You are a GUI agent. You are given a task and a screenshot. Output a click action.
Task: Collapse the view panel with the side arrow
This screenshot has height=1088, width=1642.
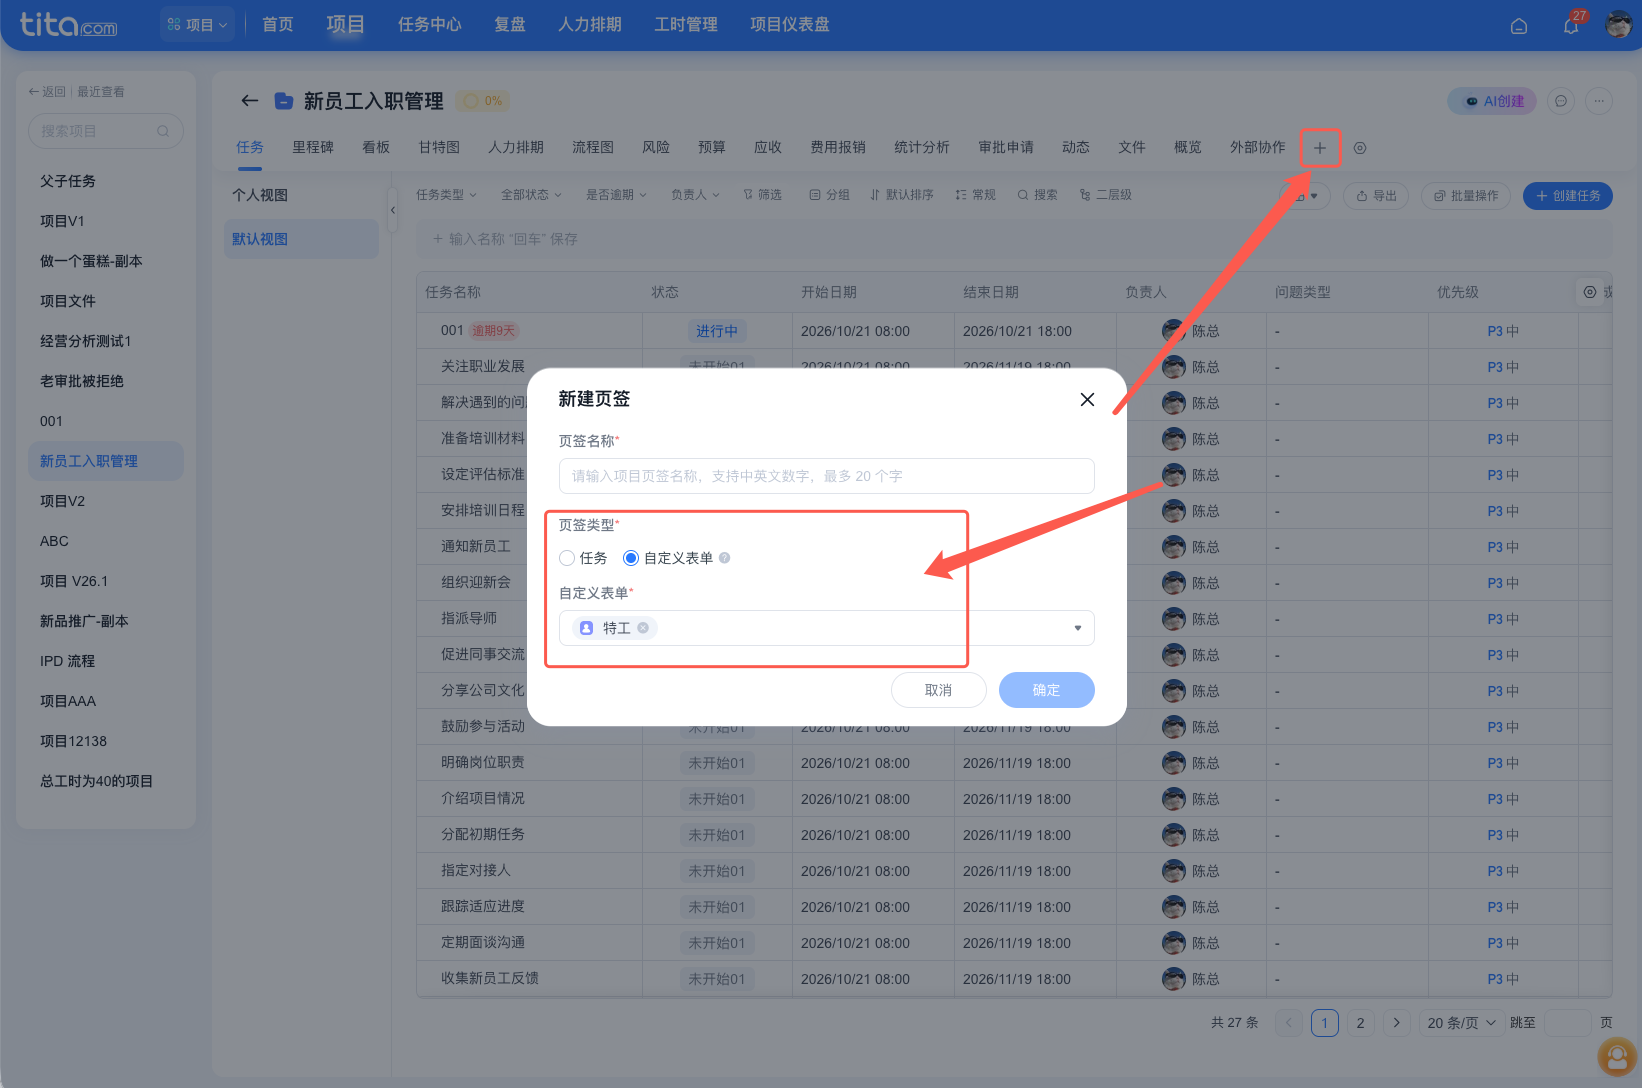pyautogui.click(x=392, y=210)
